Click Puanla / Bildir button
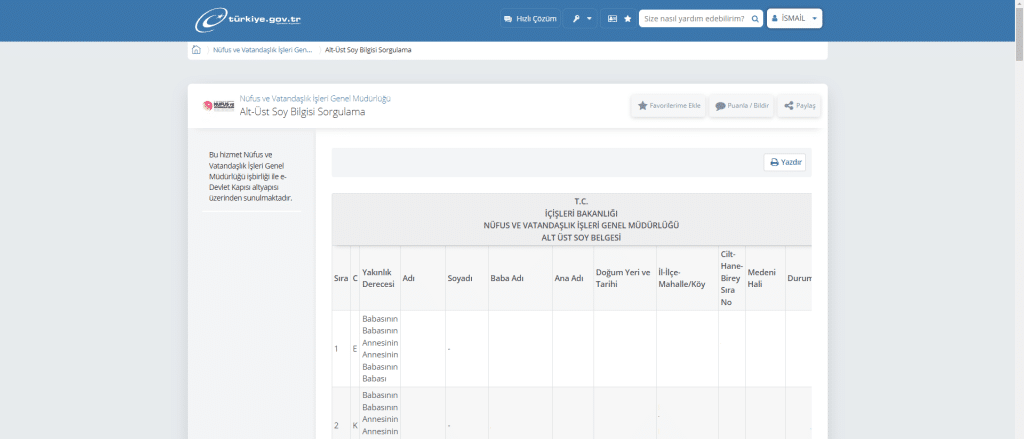Screen dimensions: 1024x439 tap(742, 105)
